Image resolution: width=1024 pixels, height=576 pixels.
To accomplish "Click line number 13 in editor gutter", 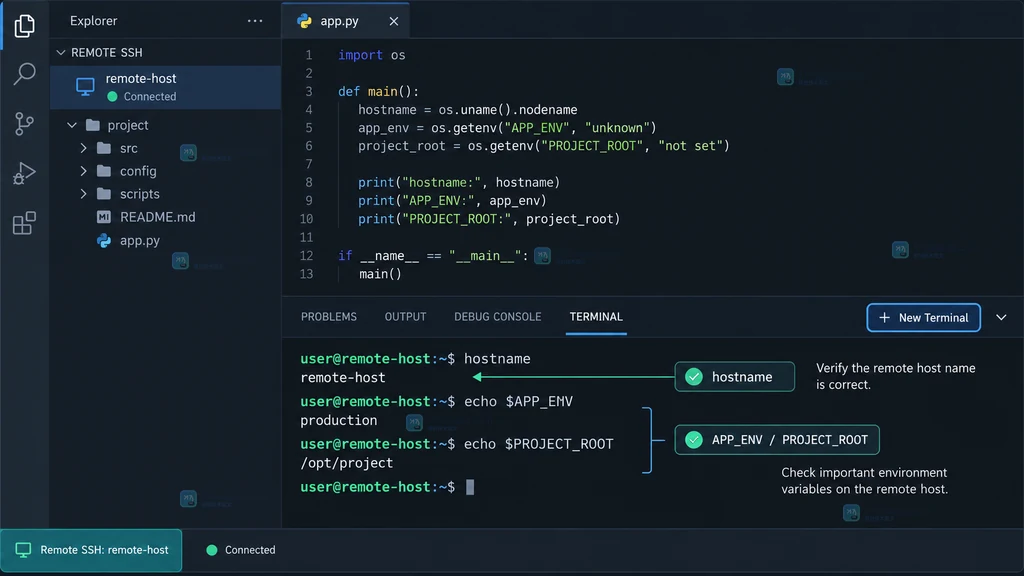I will point(306,274).
